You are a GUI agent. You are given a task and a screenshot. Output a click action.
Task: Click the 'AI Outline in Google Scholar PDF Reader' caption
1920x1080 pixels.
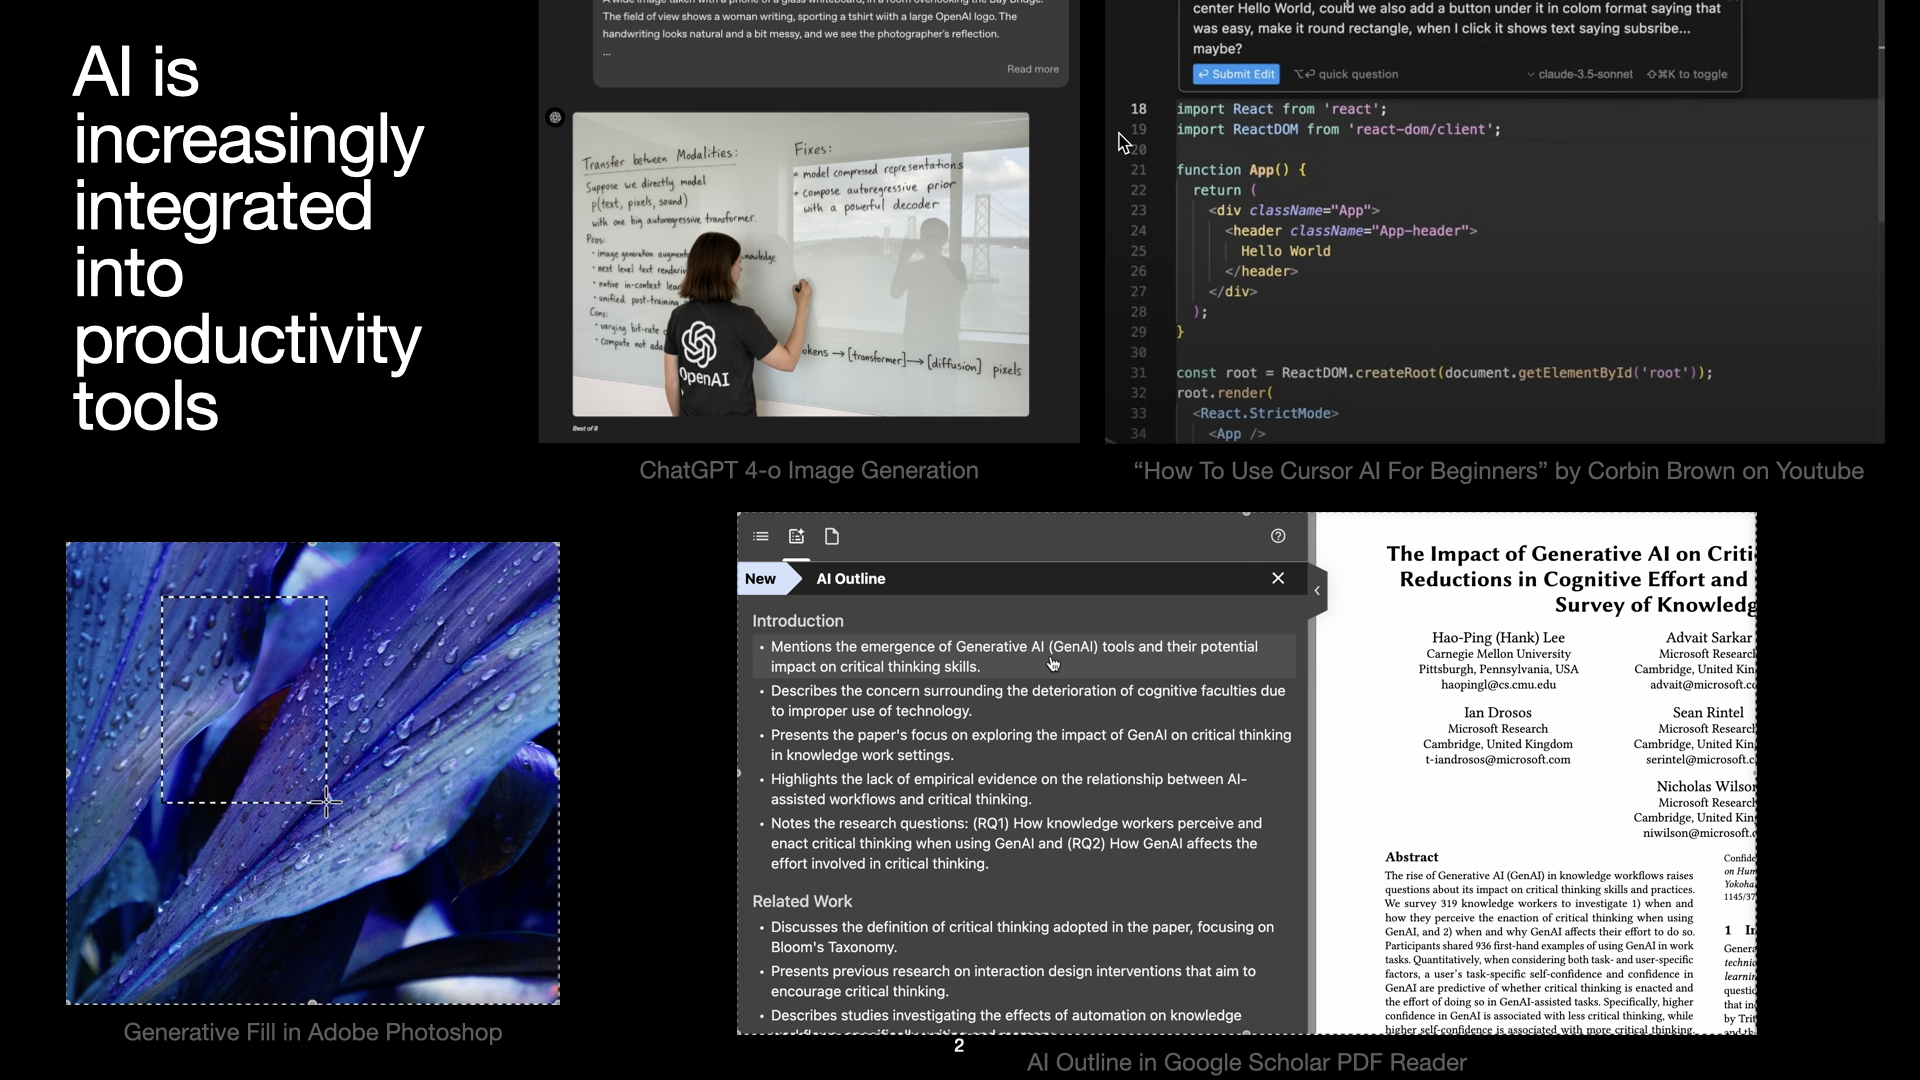click(x=1246, y=1063)
